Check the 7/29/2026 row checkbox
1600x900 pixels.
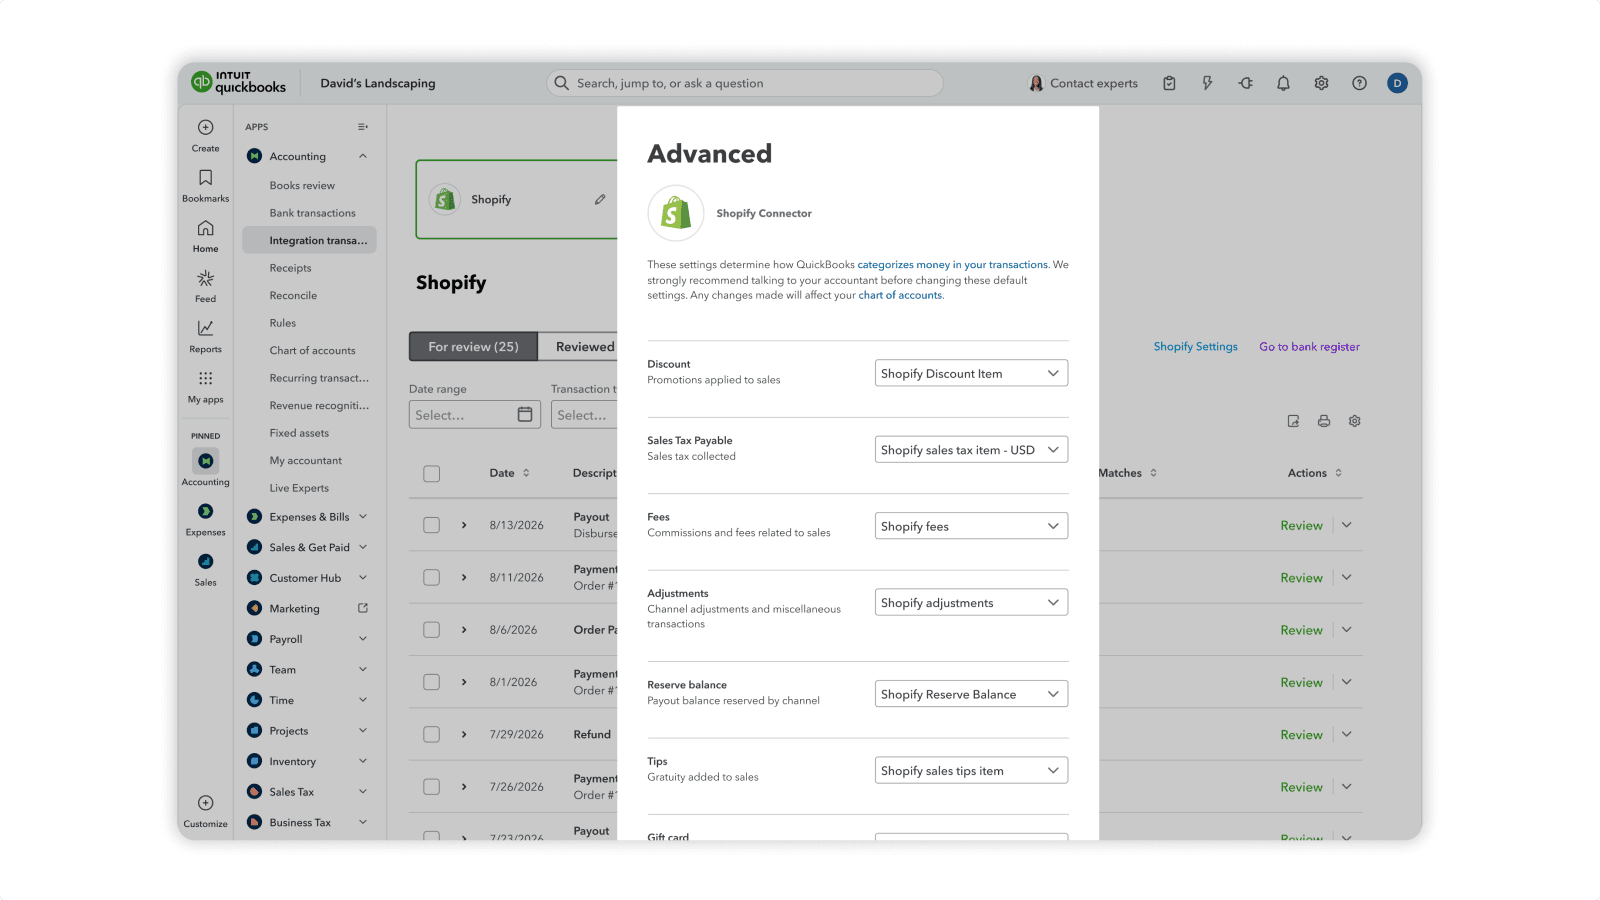coord(432,735)
